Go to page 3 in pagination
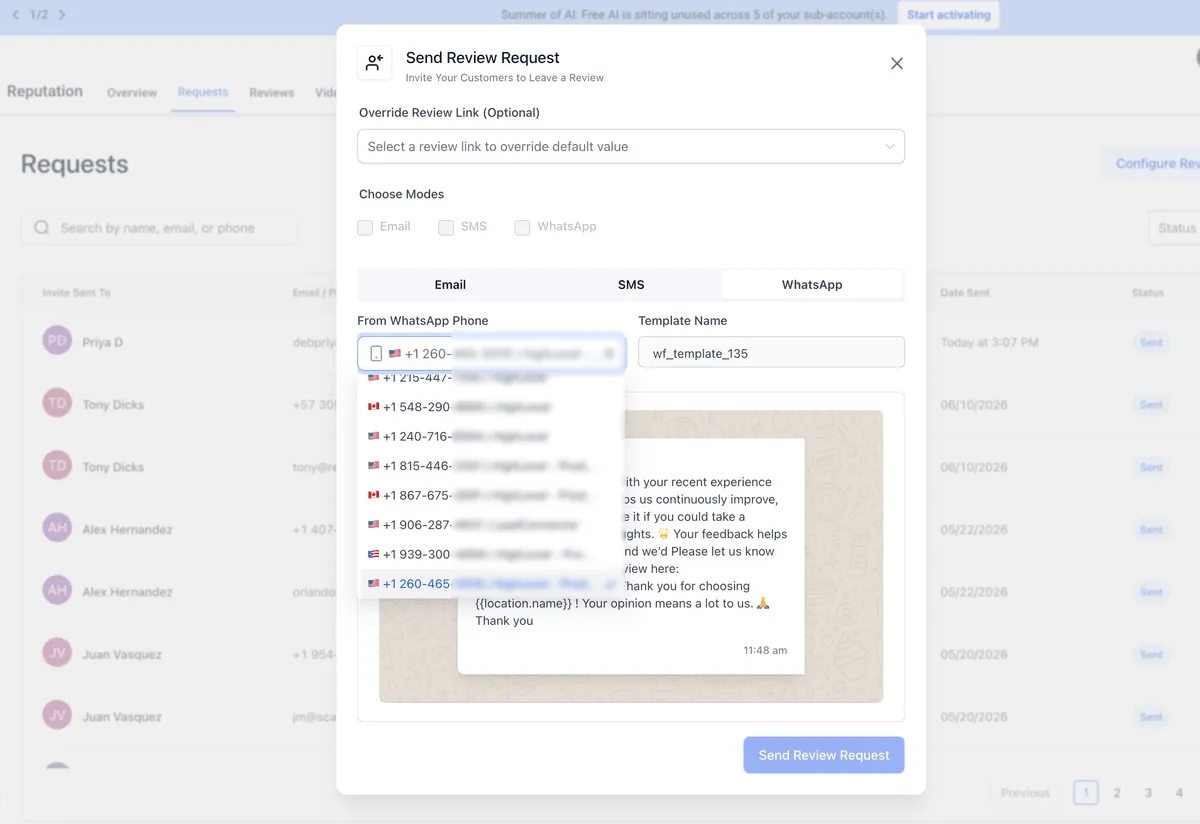The image size is (1200, 824). pos(1148,793)
